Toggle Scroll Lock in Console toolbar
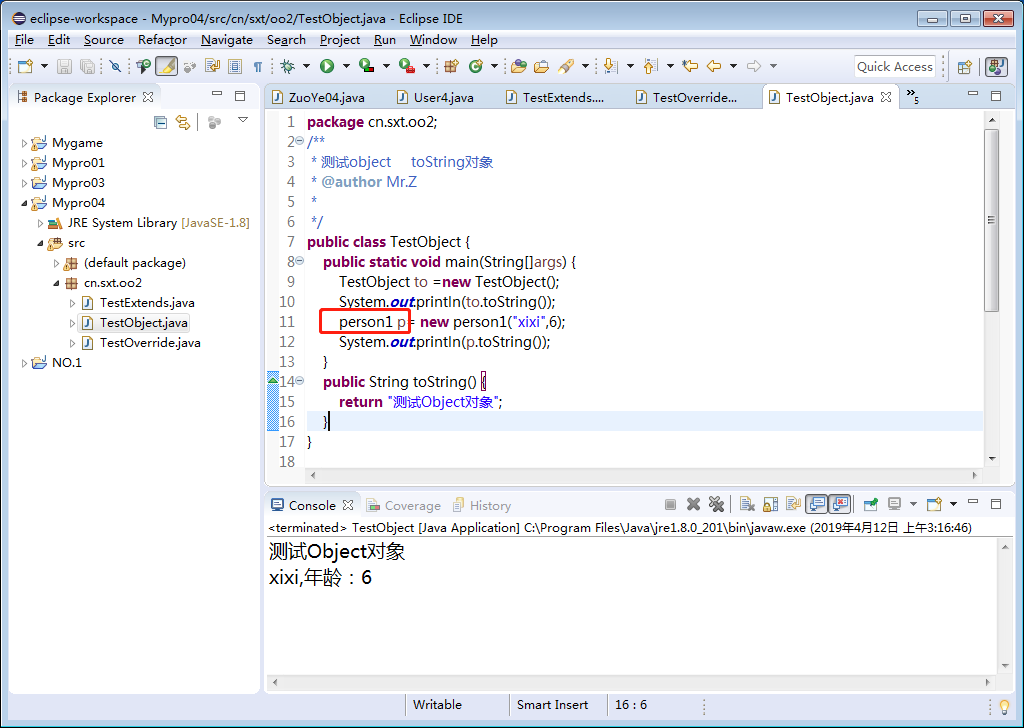The image size is (1024, 728). (x=771, y=504)
